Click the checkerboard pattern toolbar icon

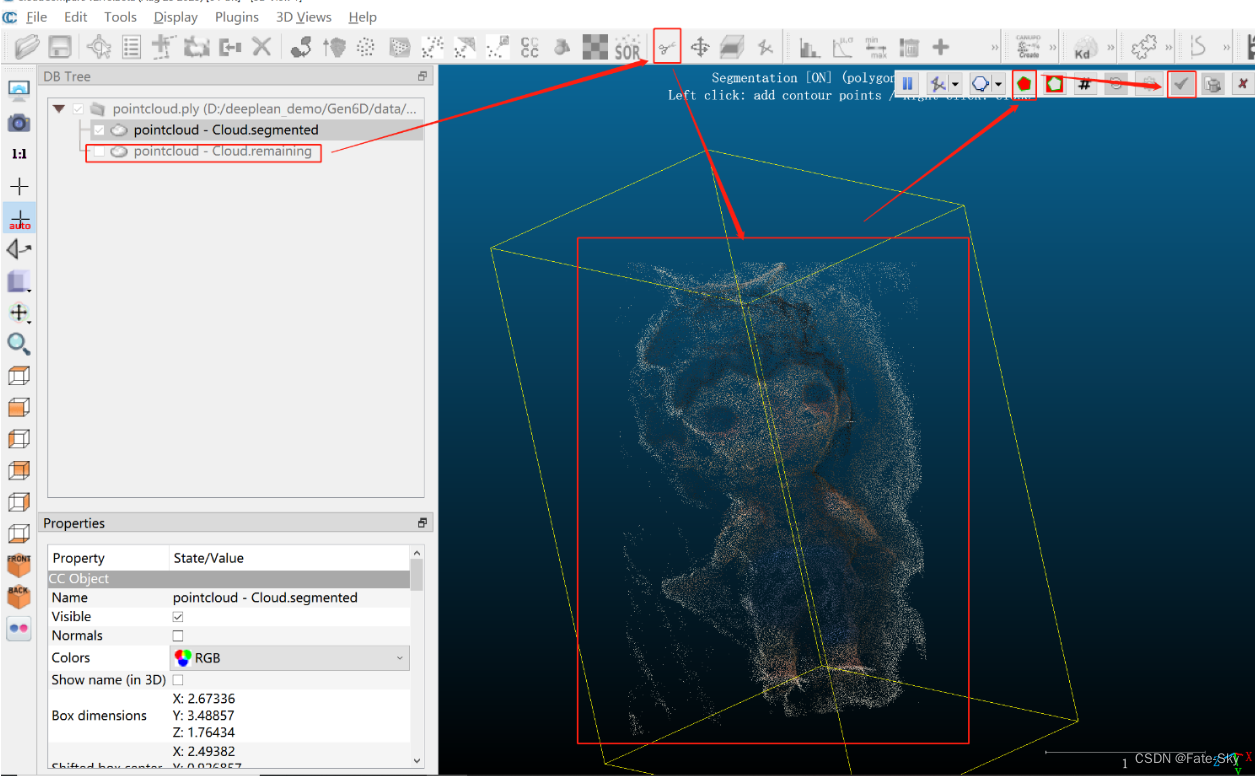point(595,46)
